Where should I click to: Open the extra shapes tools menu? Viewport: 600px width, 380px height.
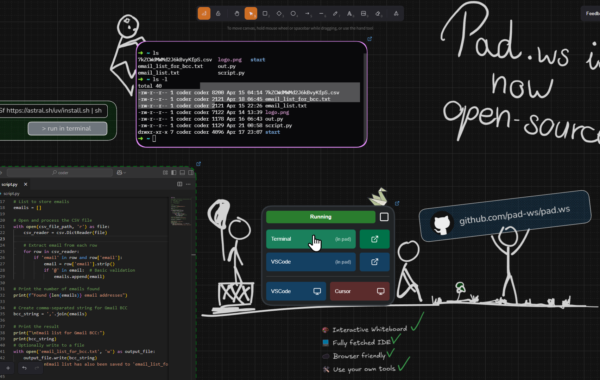(x=396, y=14)
